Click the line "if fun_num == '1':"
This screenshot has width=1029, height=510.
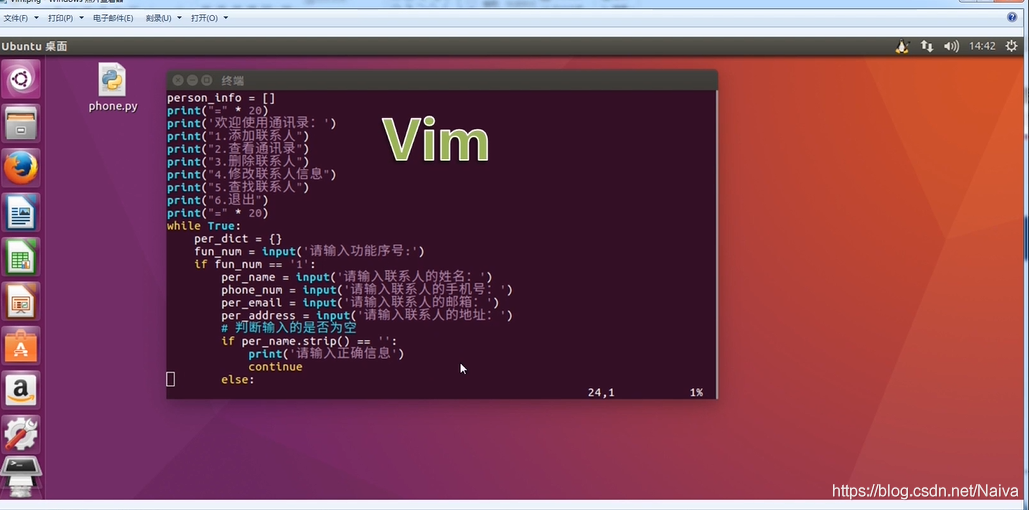pos(255,265)
